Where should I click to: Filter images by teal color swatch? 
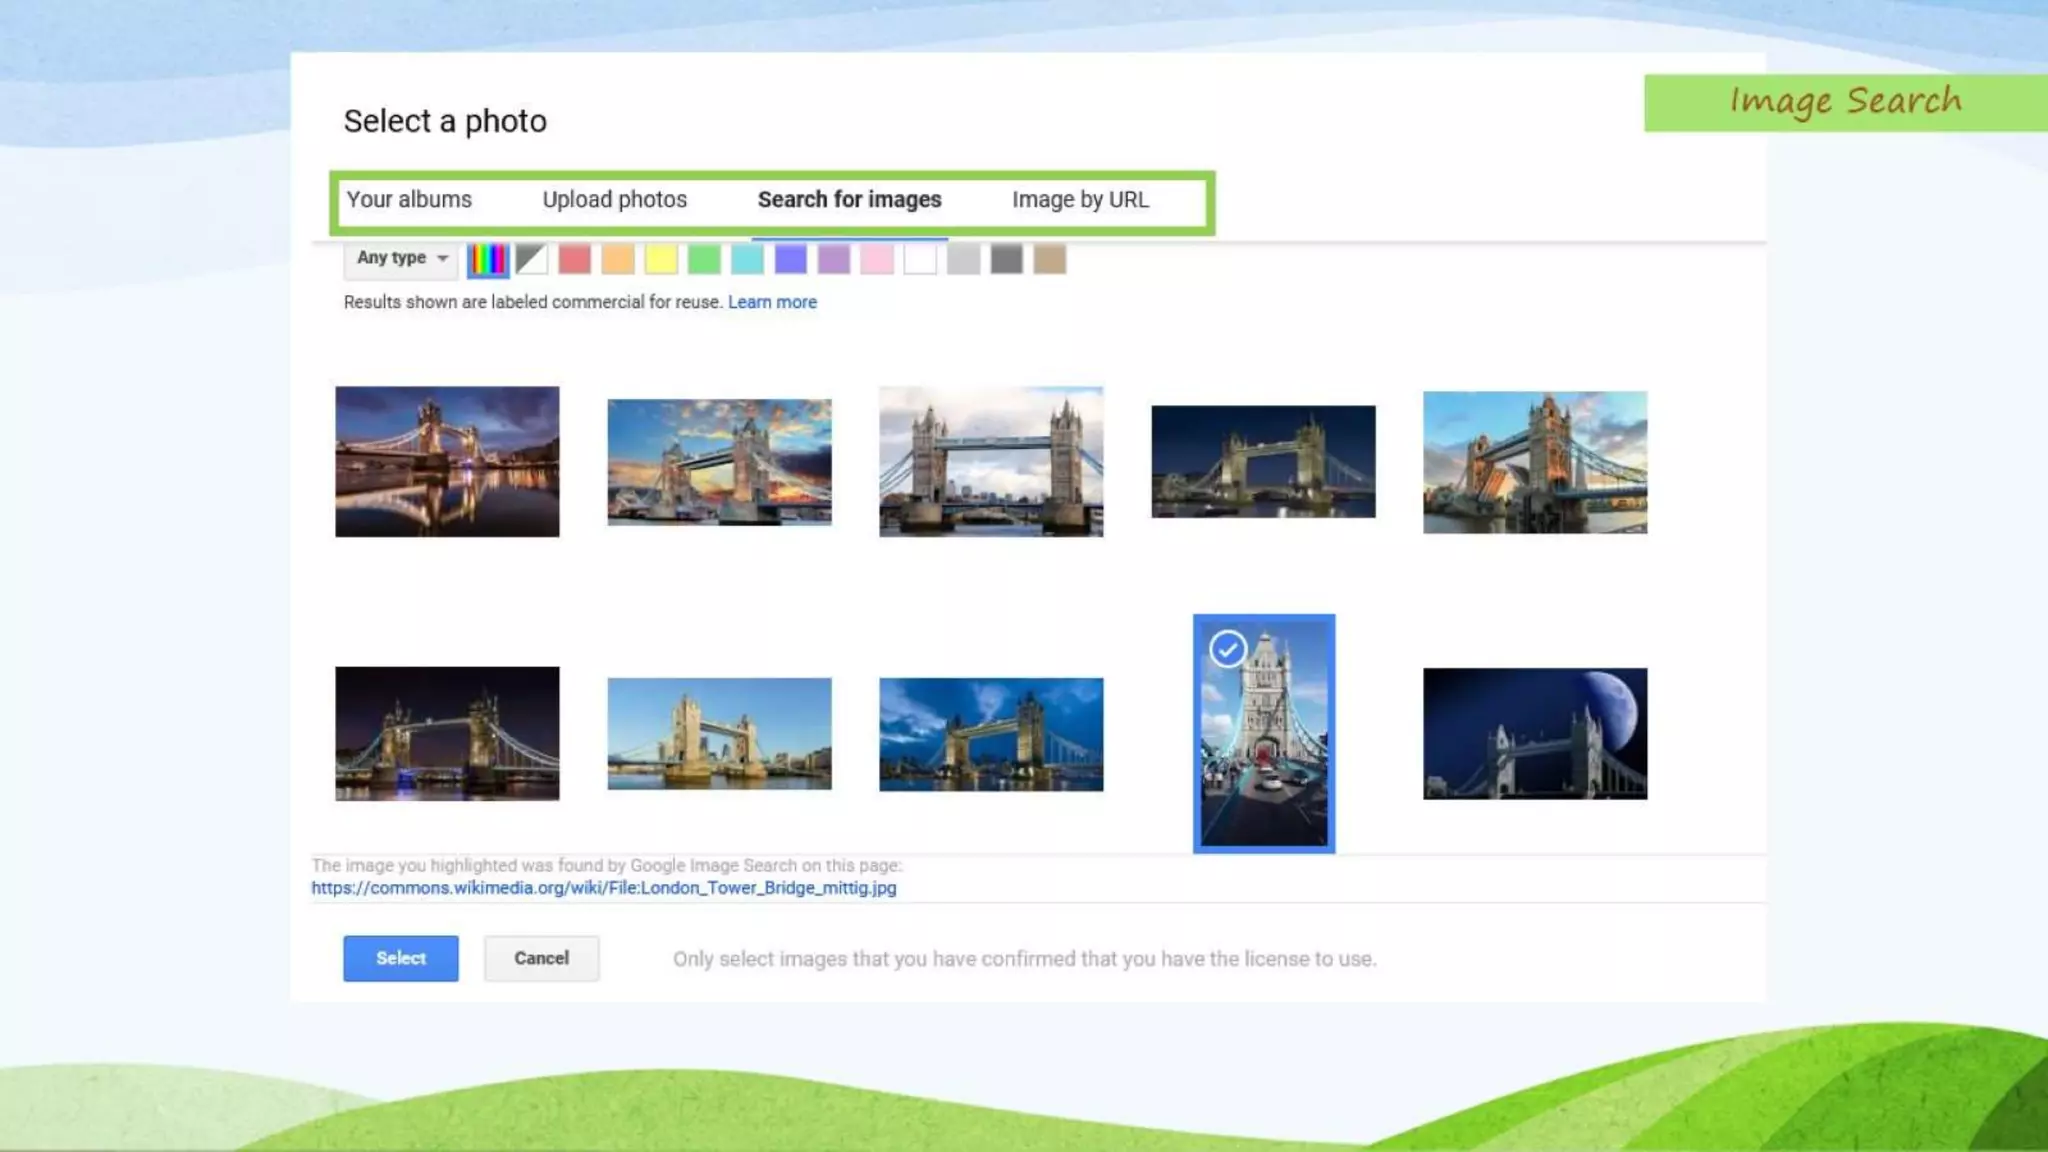coord(747,260)
